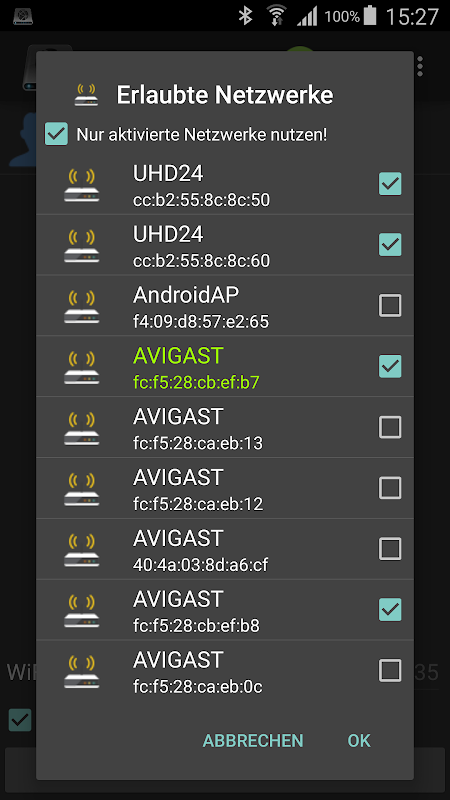Enable the AndroidAP network checkbox
Viewport: 450px width, 800px height.
pyautogui.click(x=390, y=306)
